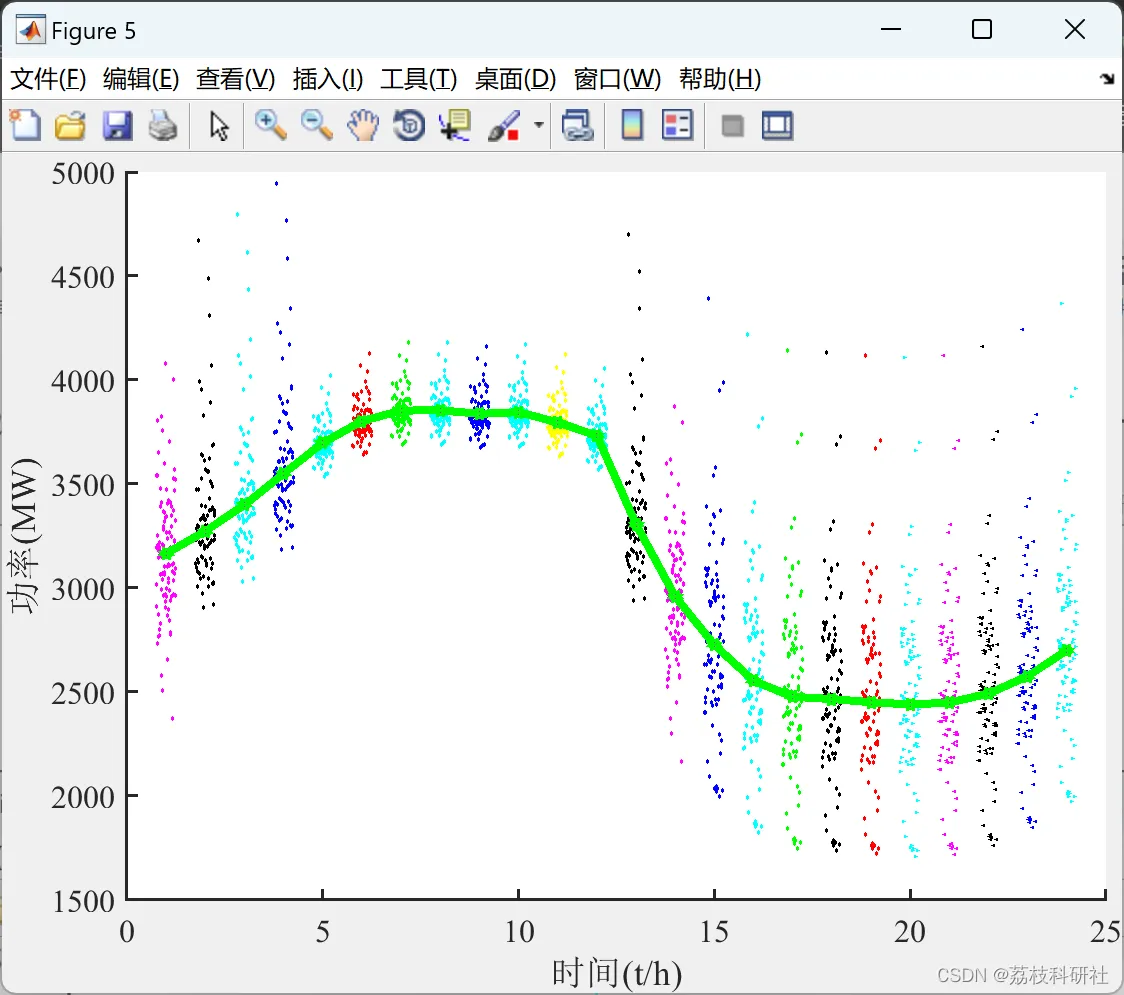The image size is (1124, 995).
Task: Select the Zoom In magnifier tool
Action: tap(270, 126)
